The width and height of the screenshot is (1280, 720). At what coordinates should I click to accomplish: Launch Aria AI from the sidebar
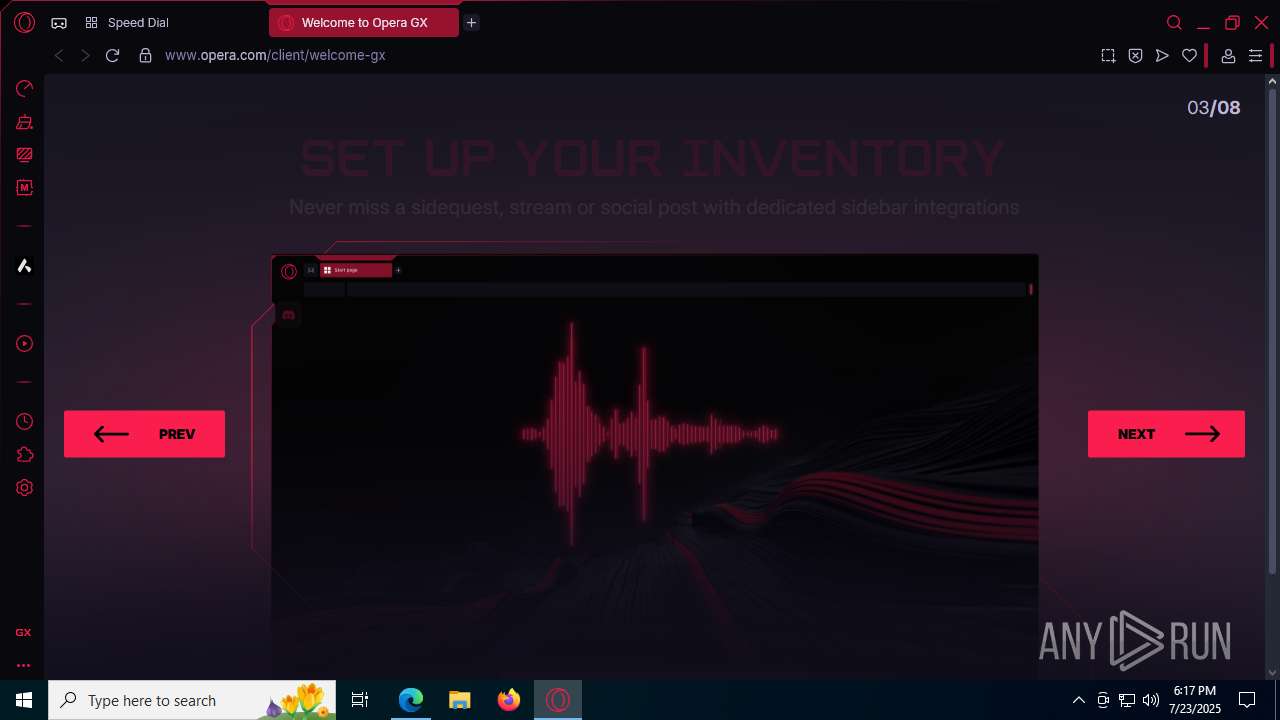[25, 266]
